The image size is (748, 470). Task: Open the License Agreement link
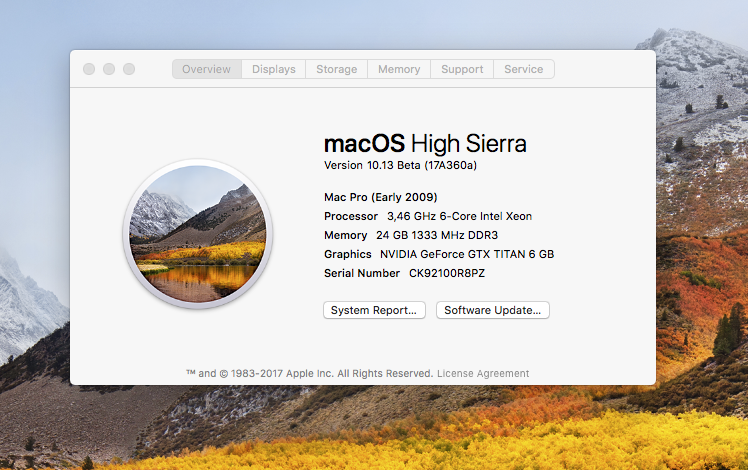(x=483, y=374)
